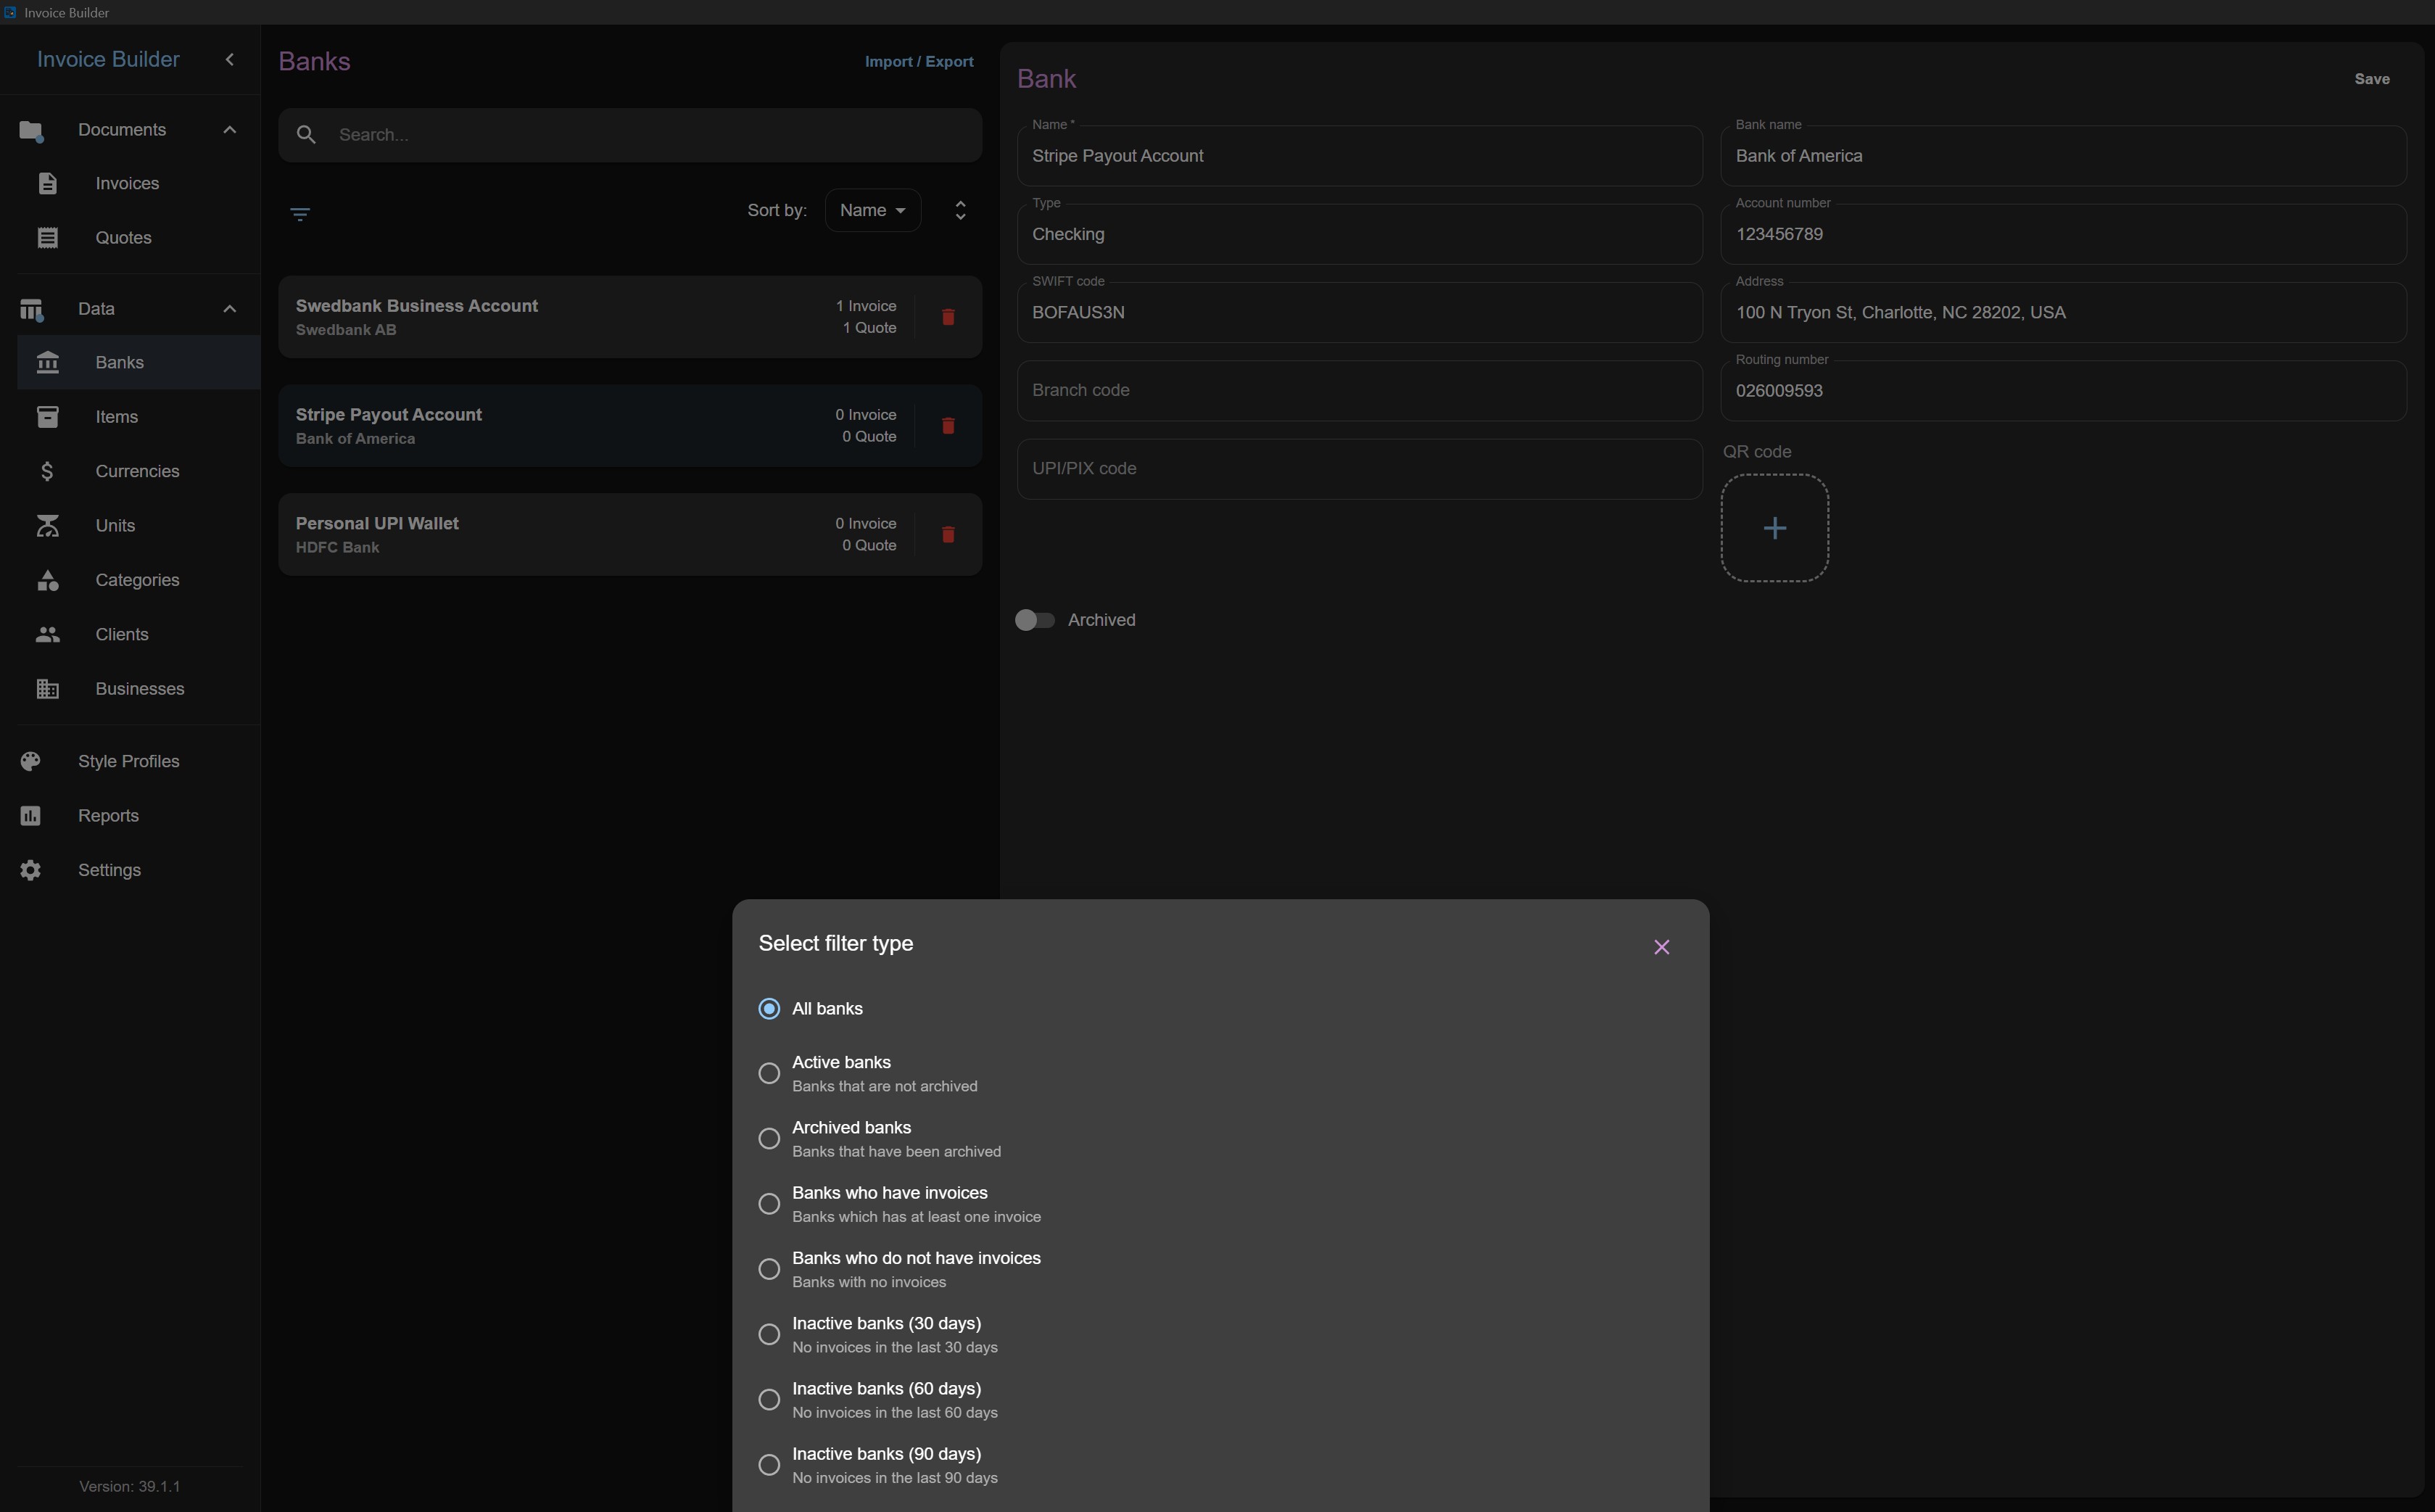This screenshot has height=1512, width=2435.
Task: Collapse the sidebar with the chevron arrow
Action: click(230, 60)
